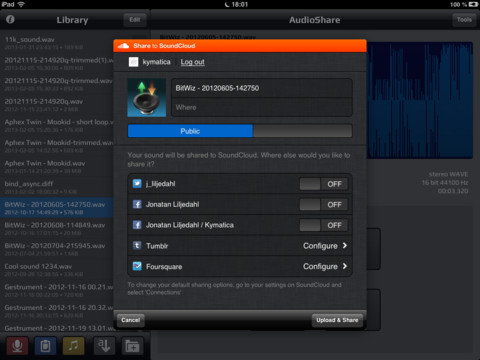The image size is (480, 360).
Task: Select Aphex Twin - Mookid - short loop
Action: coord(57,125)
